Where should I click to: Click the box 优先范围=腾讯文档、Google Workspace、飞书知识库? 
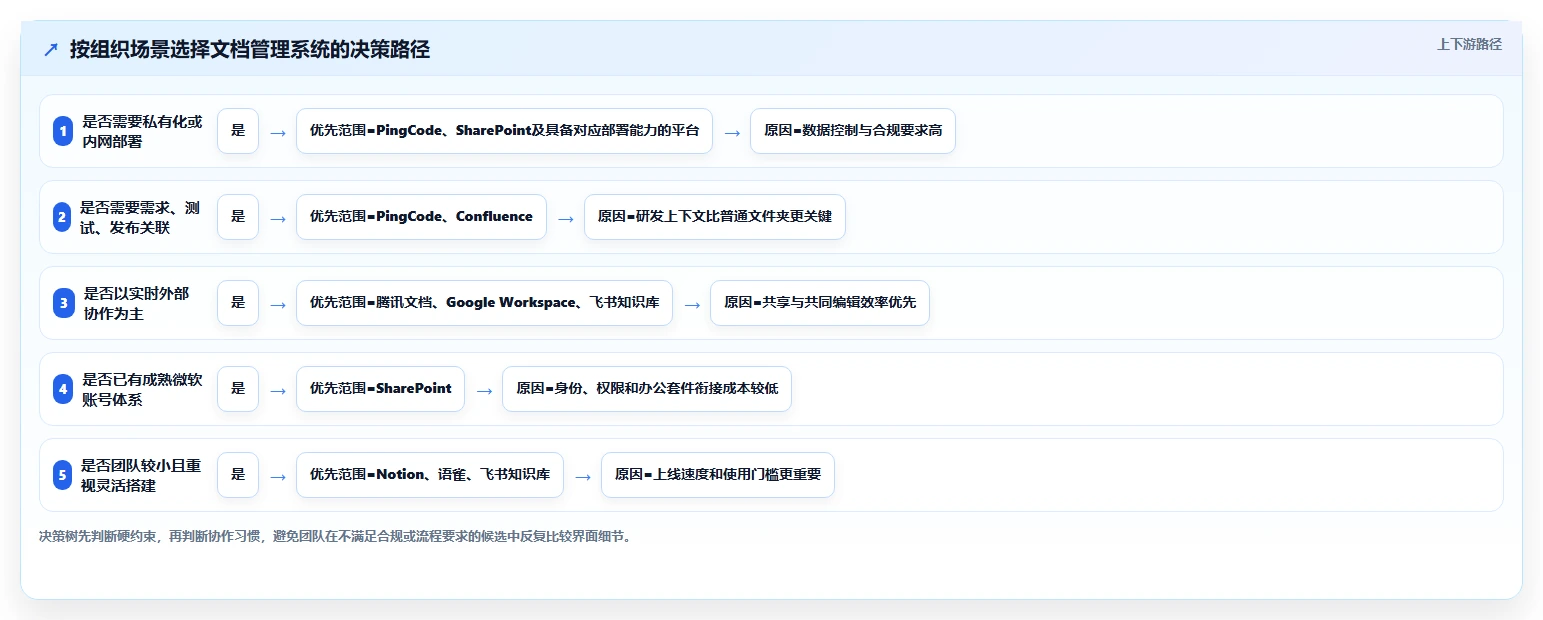pyautogui.click(x=484, y=303)
